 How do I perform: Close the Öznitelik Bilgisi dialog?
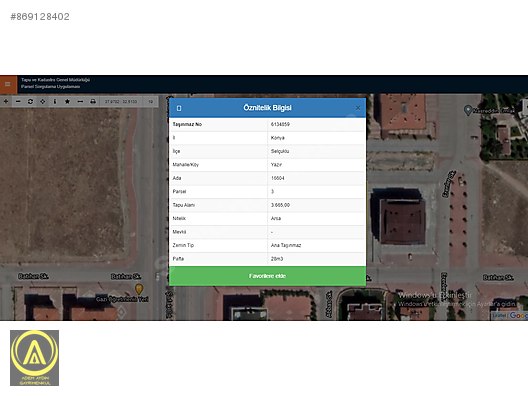[x=358, y=108]
